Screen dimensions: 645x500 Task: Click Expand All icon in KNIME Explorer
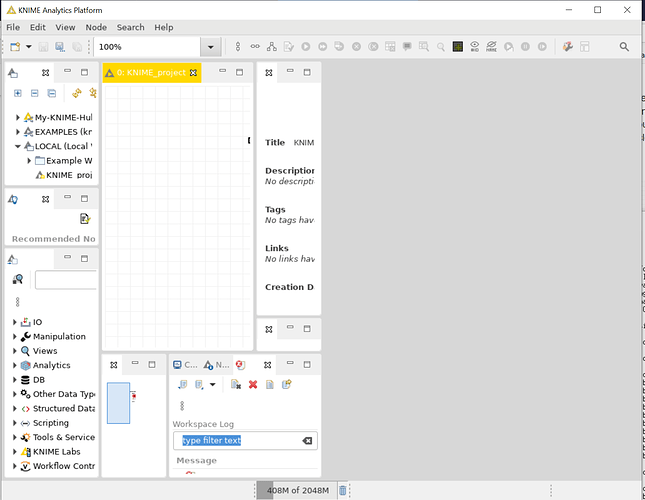(x=18, y=93)
